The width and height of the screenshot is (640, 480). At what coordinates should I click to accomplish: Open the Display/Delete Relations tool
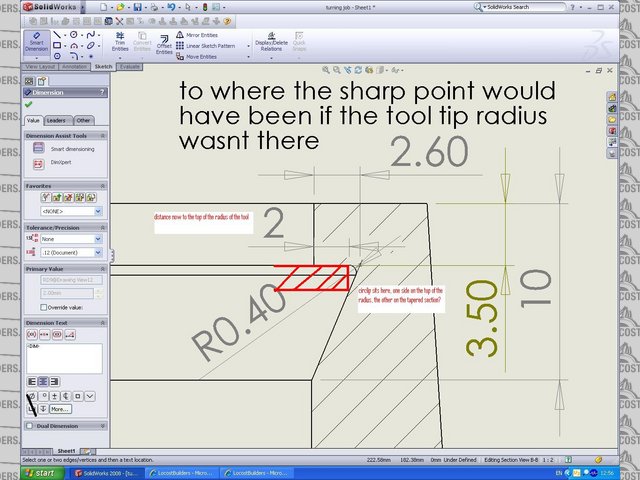pyautogui.click(x=270, y=43)
